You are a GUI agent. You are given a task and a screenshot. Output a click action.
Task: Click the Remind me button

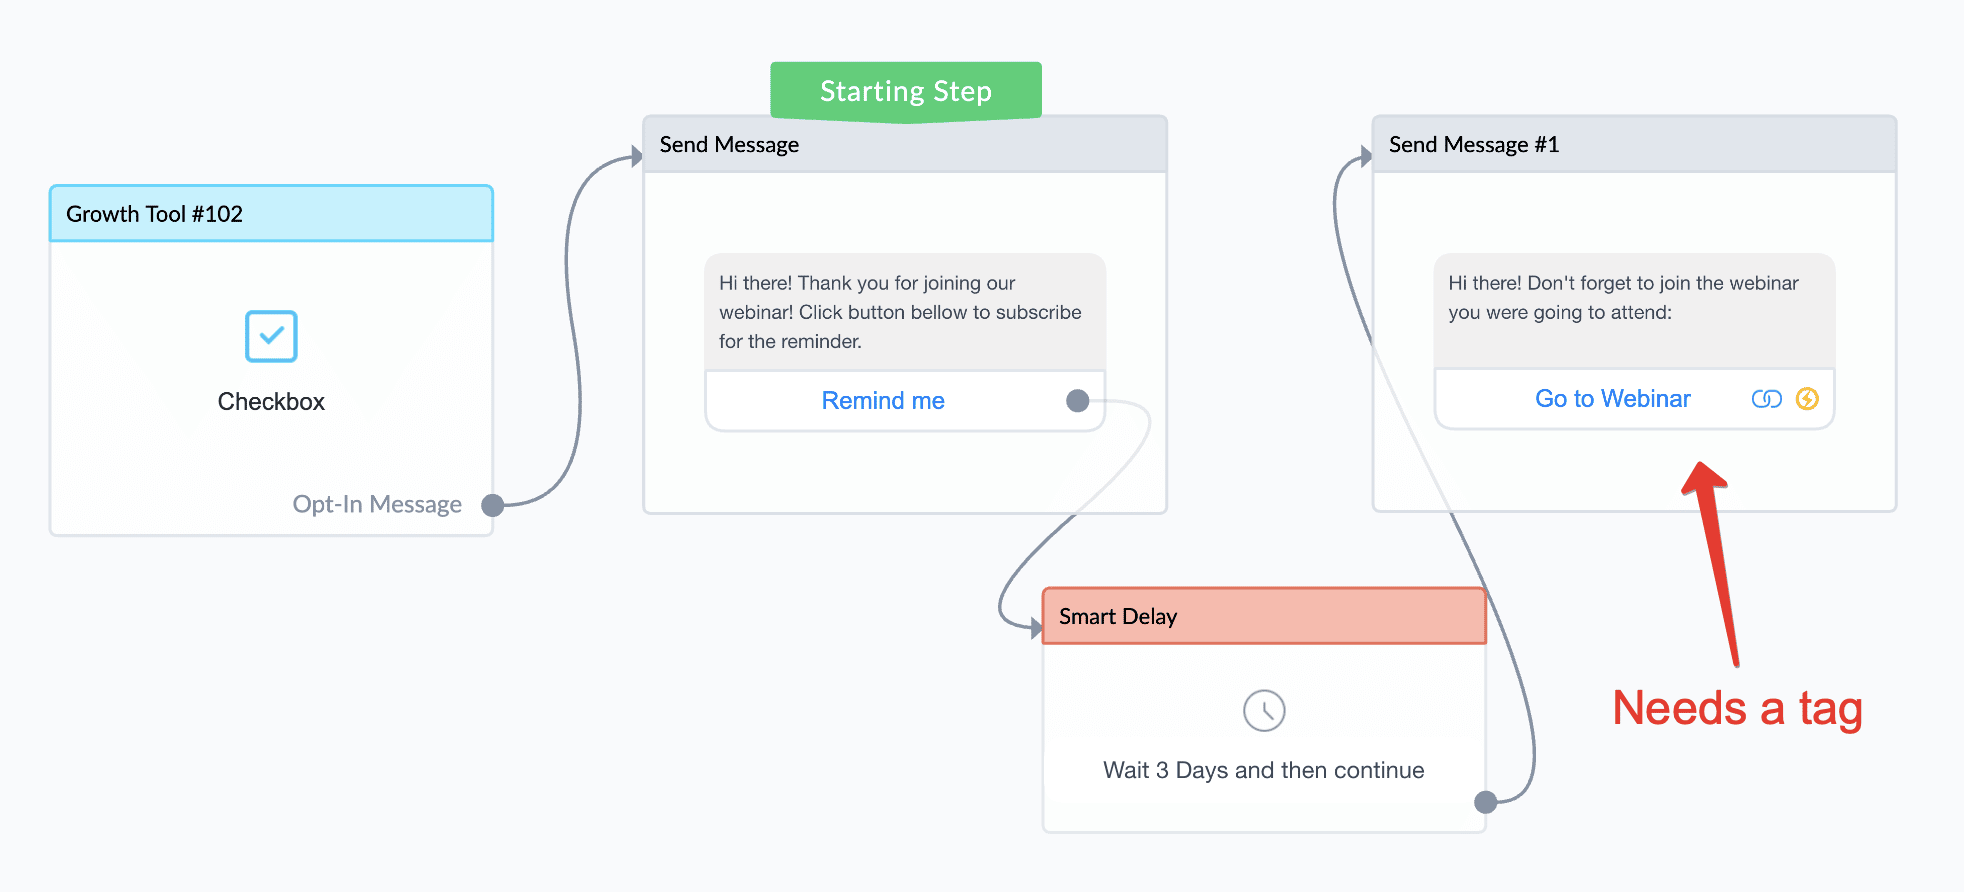pos(883,401)
